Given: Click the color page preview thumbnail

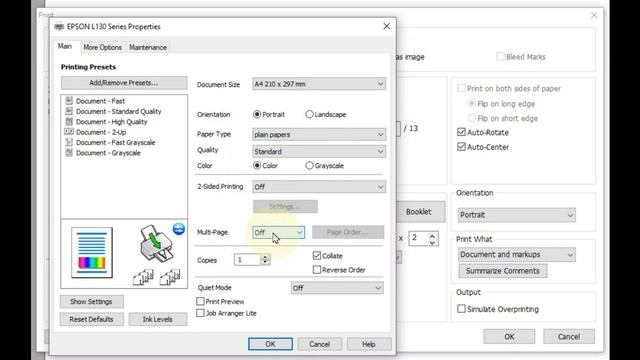Looking at the screenshot, I should click(92, 253).
